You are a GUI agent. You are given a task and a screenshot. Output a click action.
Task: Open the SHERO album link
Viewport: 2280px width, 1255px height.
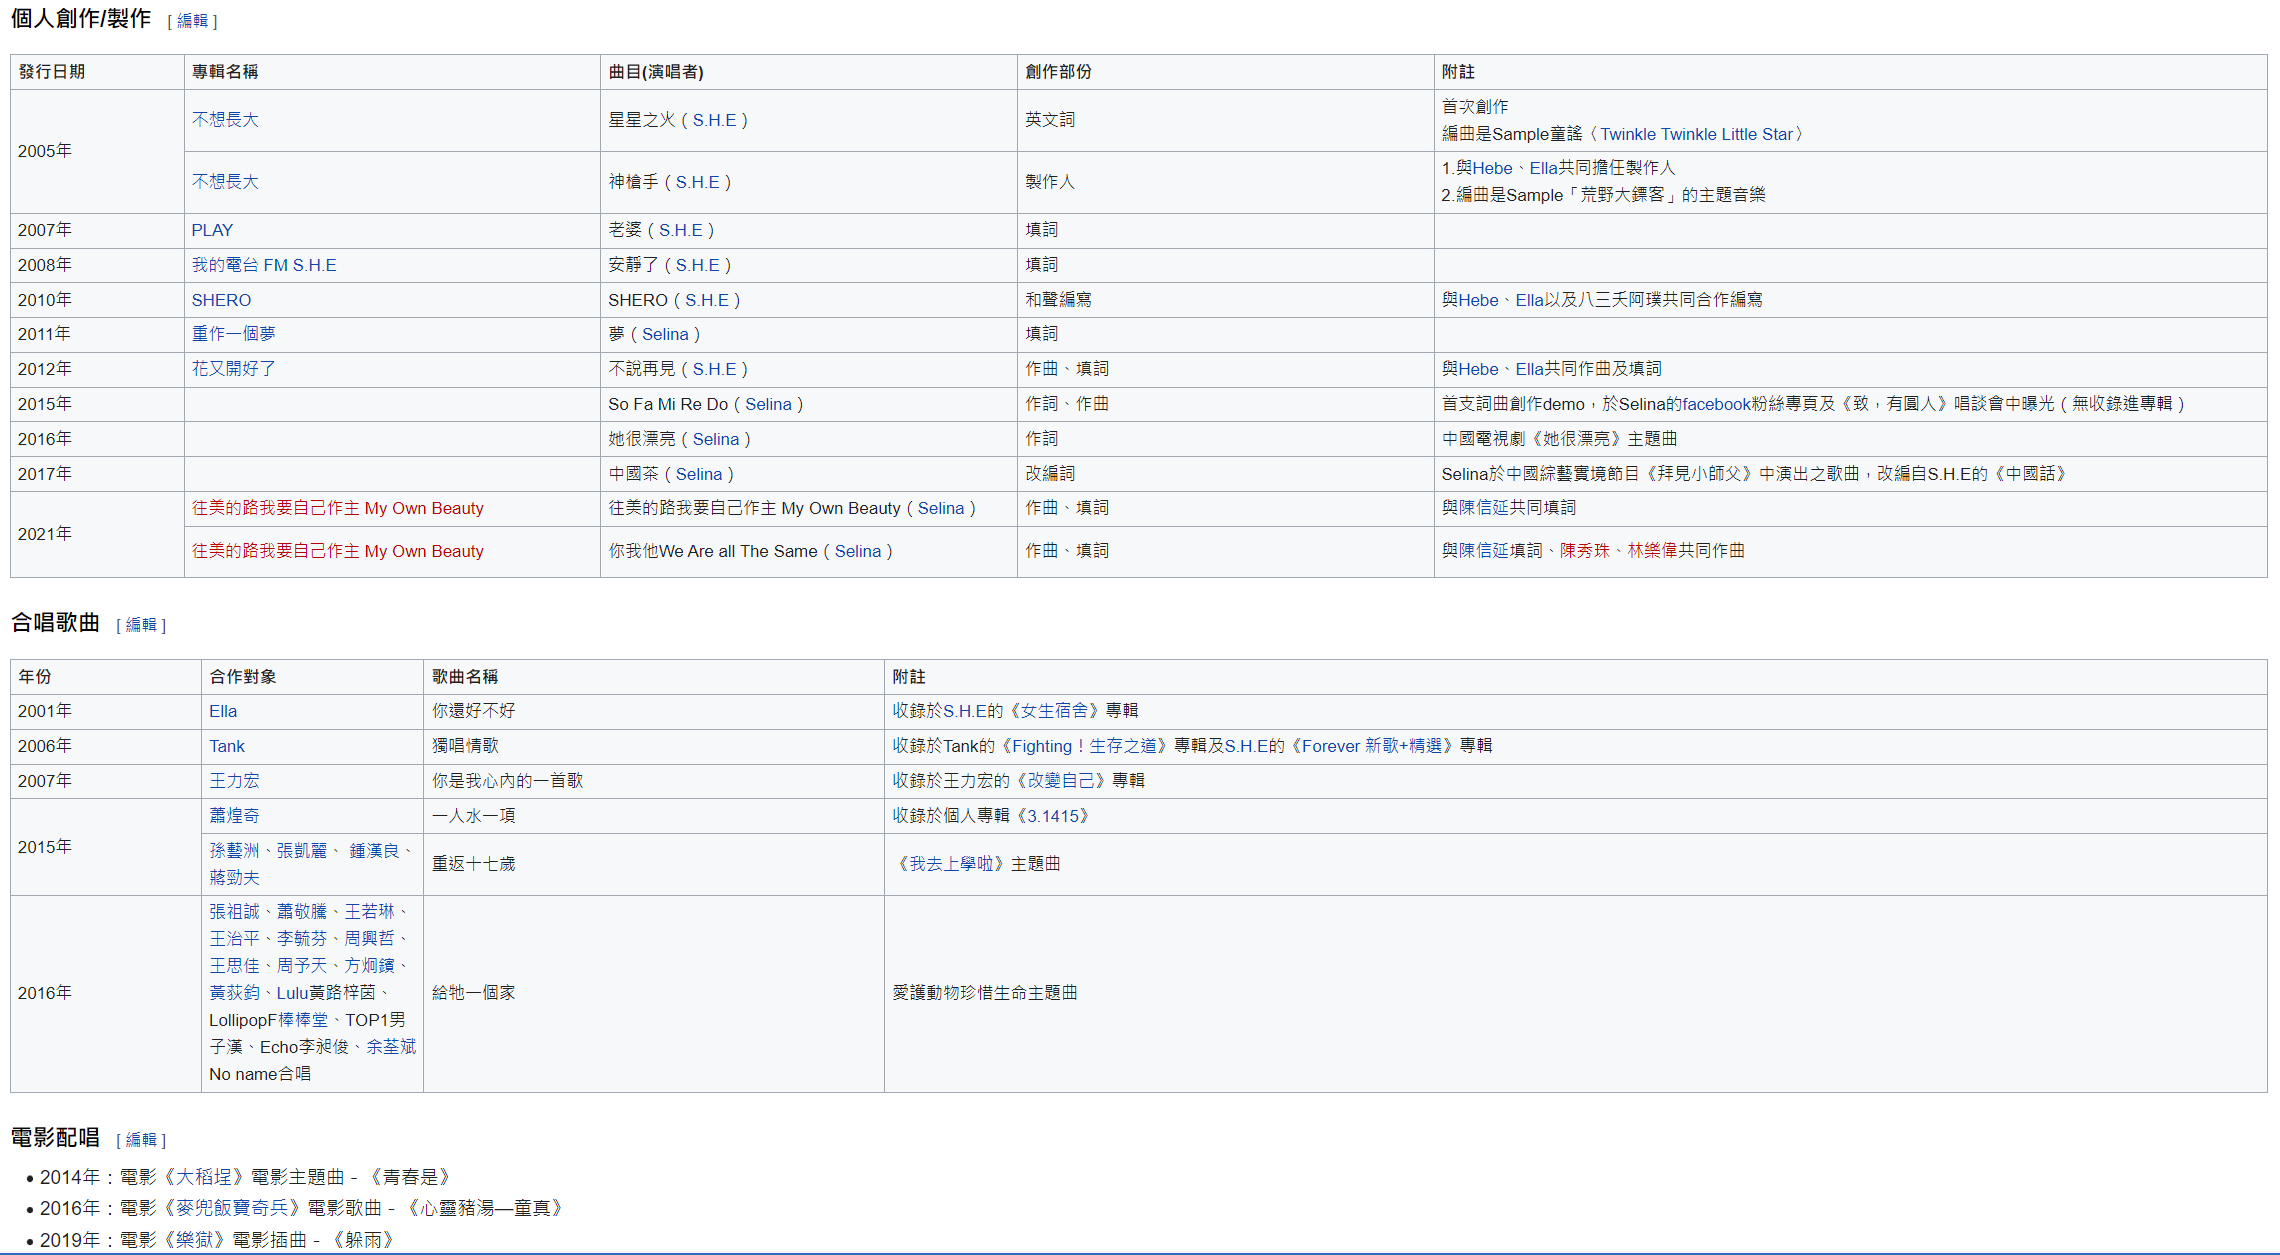[221, 300]
